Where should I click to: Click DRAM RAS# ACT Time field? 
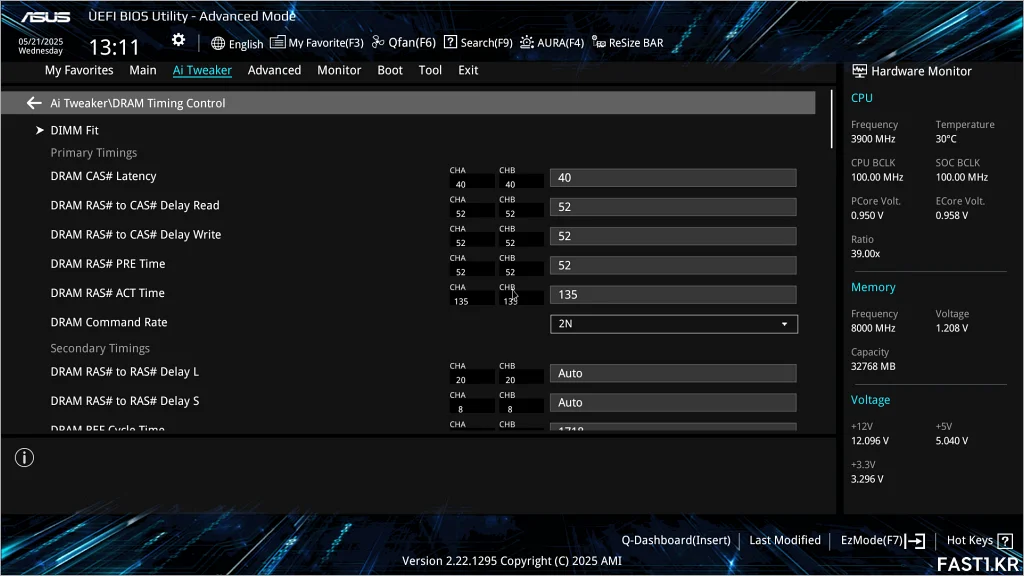673,295
